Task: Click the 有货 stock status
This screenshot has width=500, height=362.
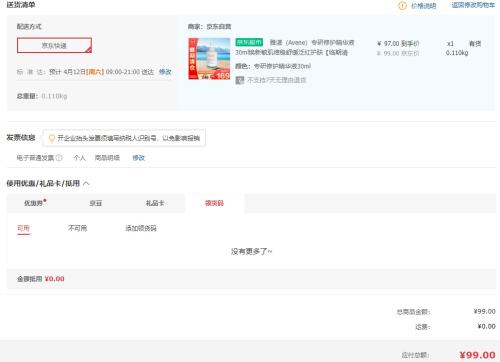Action: [475, 44]
